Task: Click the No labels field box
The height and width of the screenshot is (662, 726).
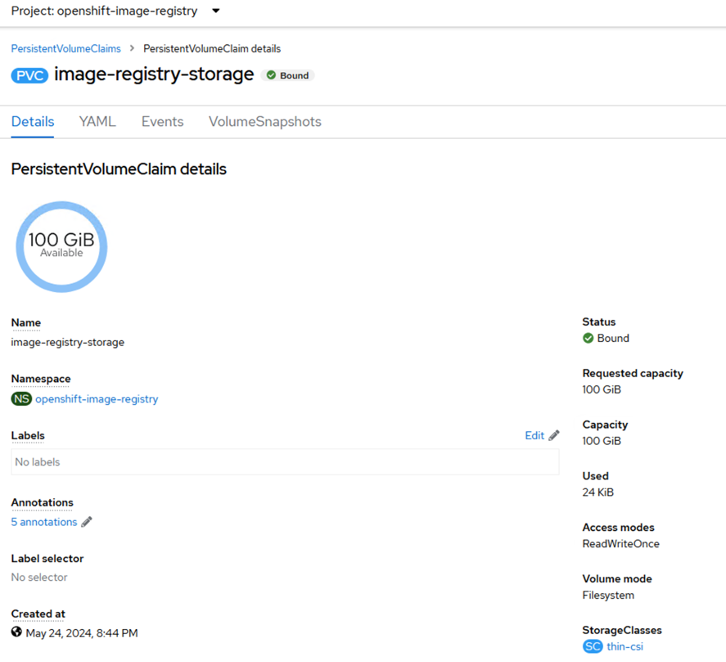Action: tap(285, 462)
